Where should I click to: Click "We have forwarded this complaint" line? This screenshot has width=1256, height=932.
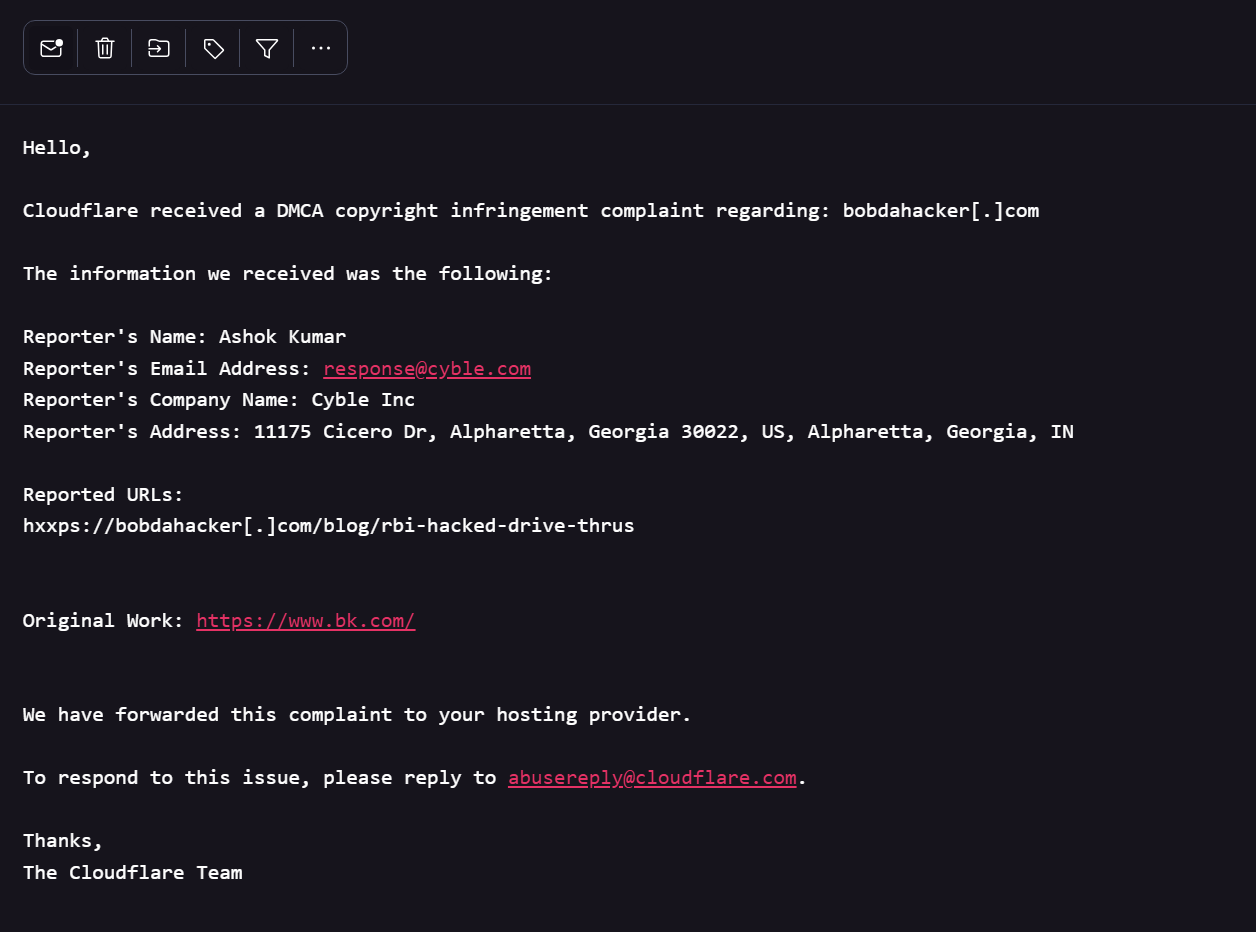(357, 715)
